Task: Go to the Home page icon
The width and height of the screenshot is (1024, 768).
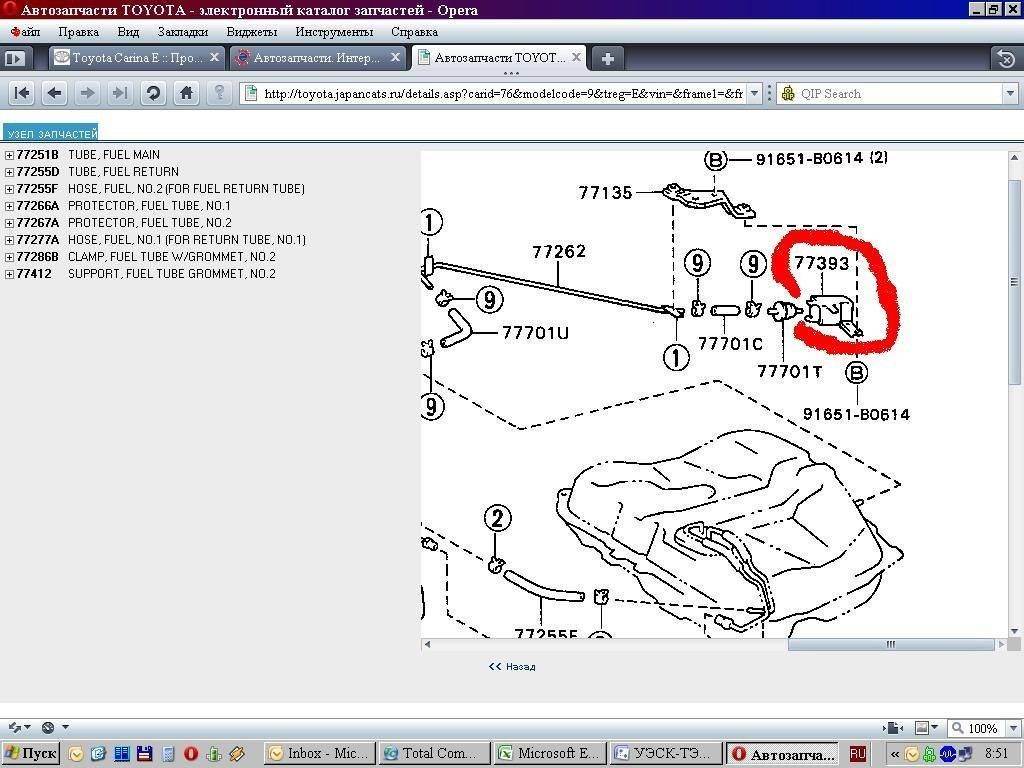Action: [x=186, y=93]
